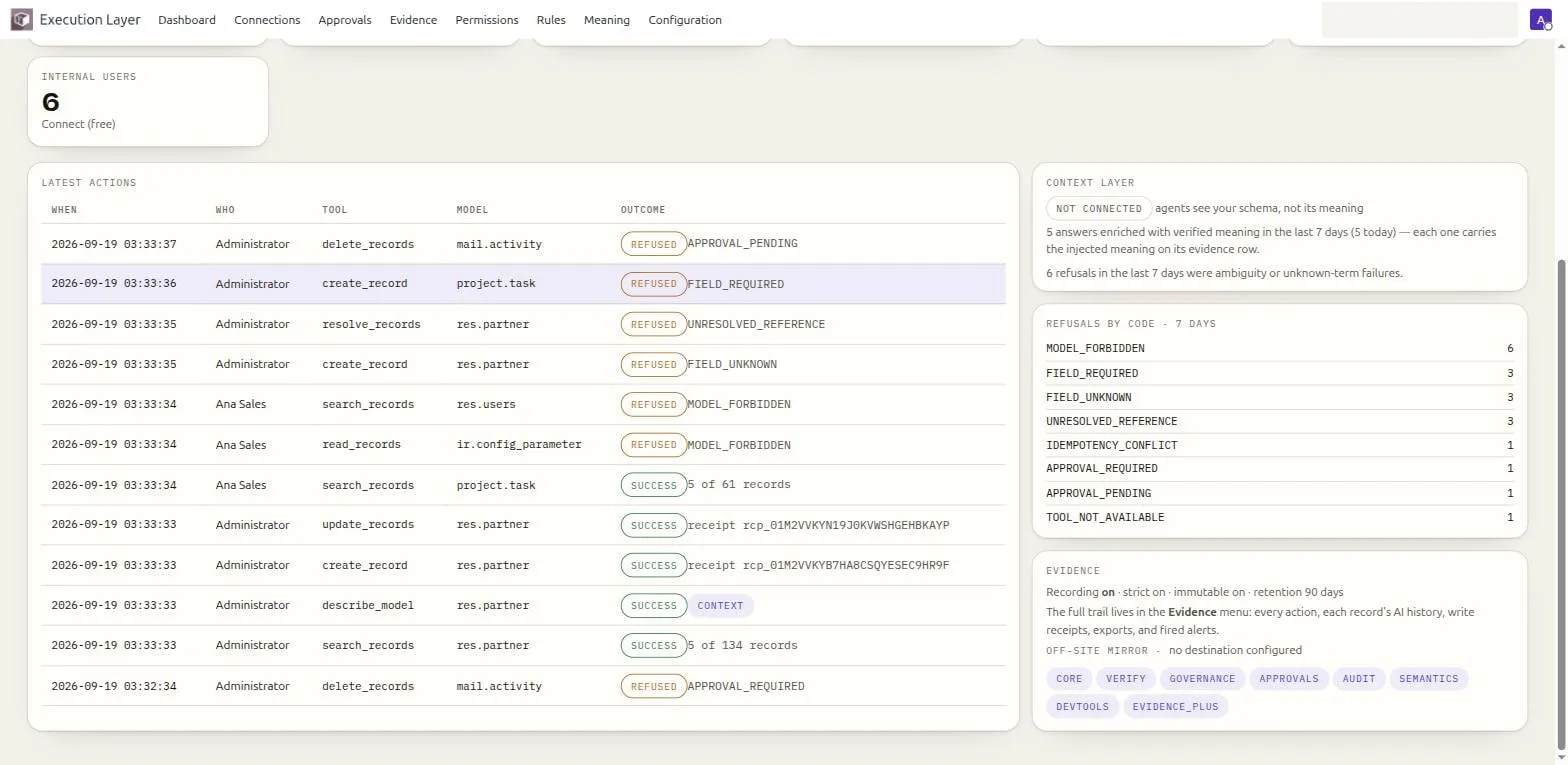Click the MODEL_FORBIDDEN refusal code row
1568x765 pixels.
(1279, 349)
